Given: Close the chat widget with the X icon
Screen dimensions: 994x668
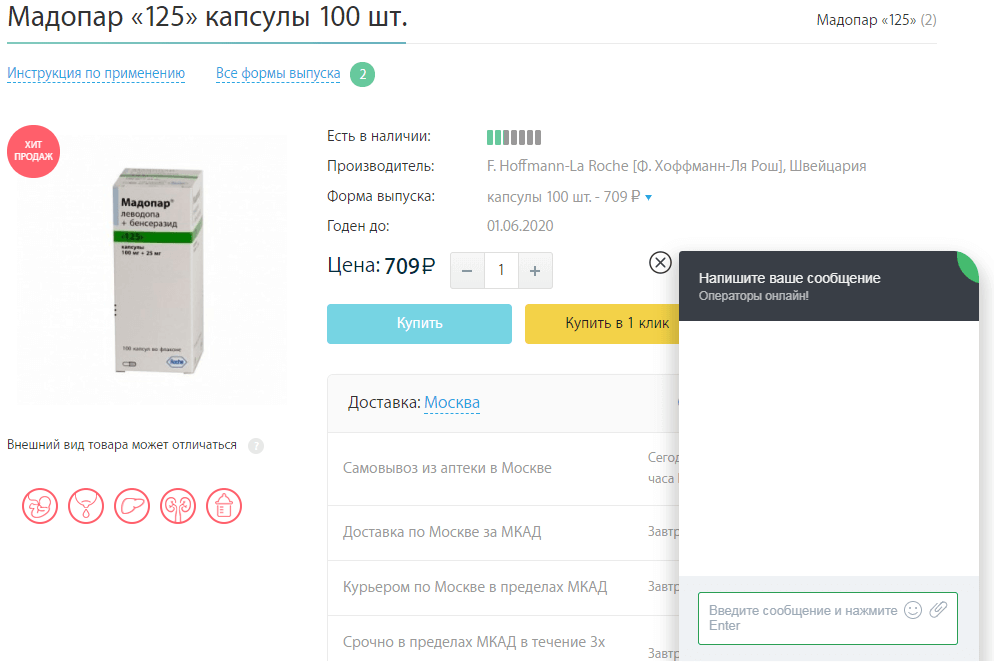Looking at the screenshot, I should pyautogui.click(x=660, y=262).
